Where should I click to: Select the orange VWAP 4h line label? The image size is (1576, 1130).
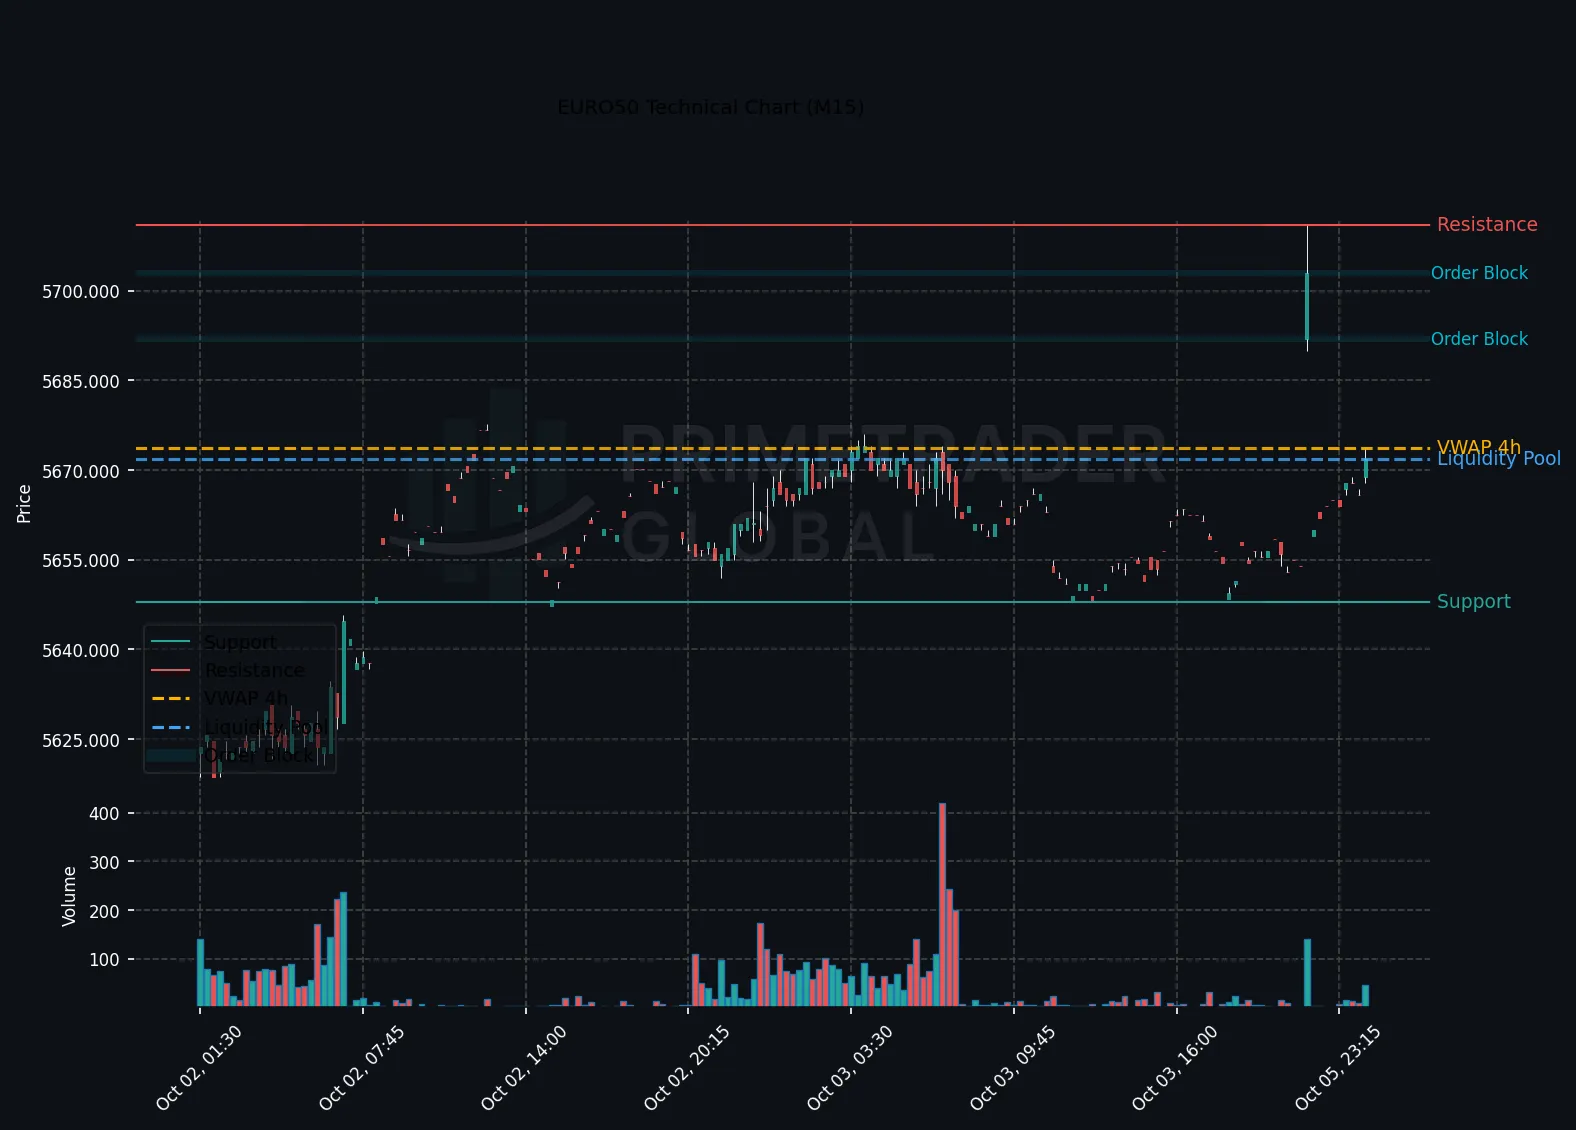pyautogui.click(x=1478, y=446)
